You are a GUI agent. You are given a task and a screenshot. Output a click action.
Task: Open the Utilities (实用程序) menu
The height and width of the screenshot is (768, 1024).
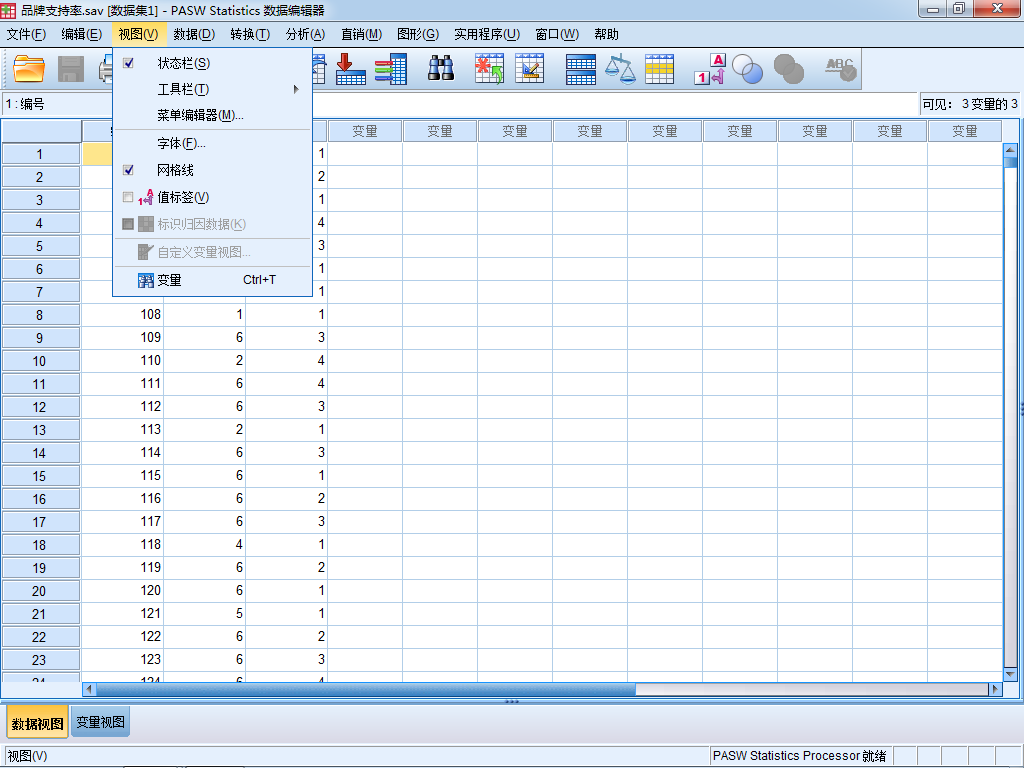point(487,35)
